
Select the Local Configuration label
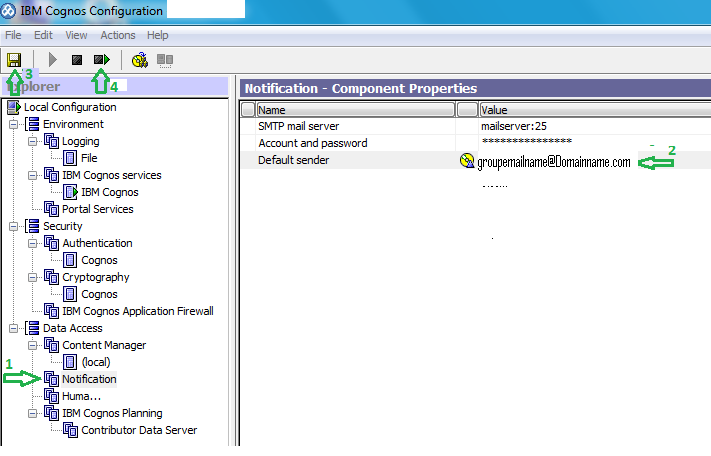tap(70, 107)
